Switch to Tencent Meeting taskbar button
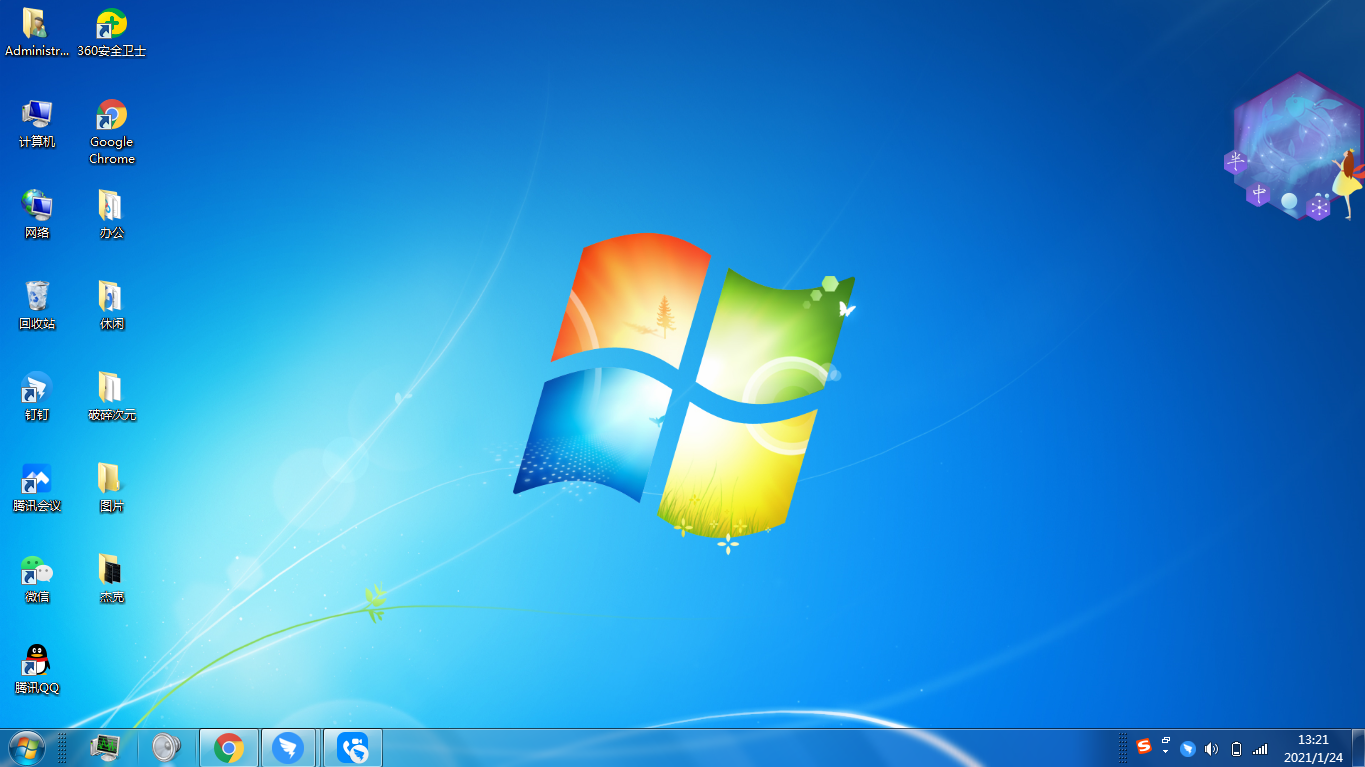This screenshot has height=767, width=1365. click(353, 747)
